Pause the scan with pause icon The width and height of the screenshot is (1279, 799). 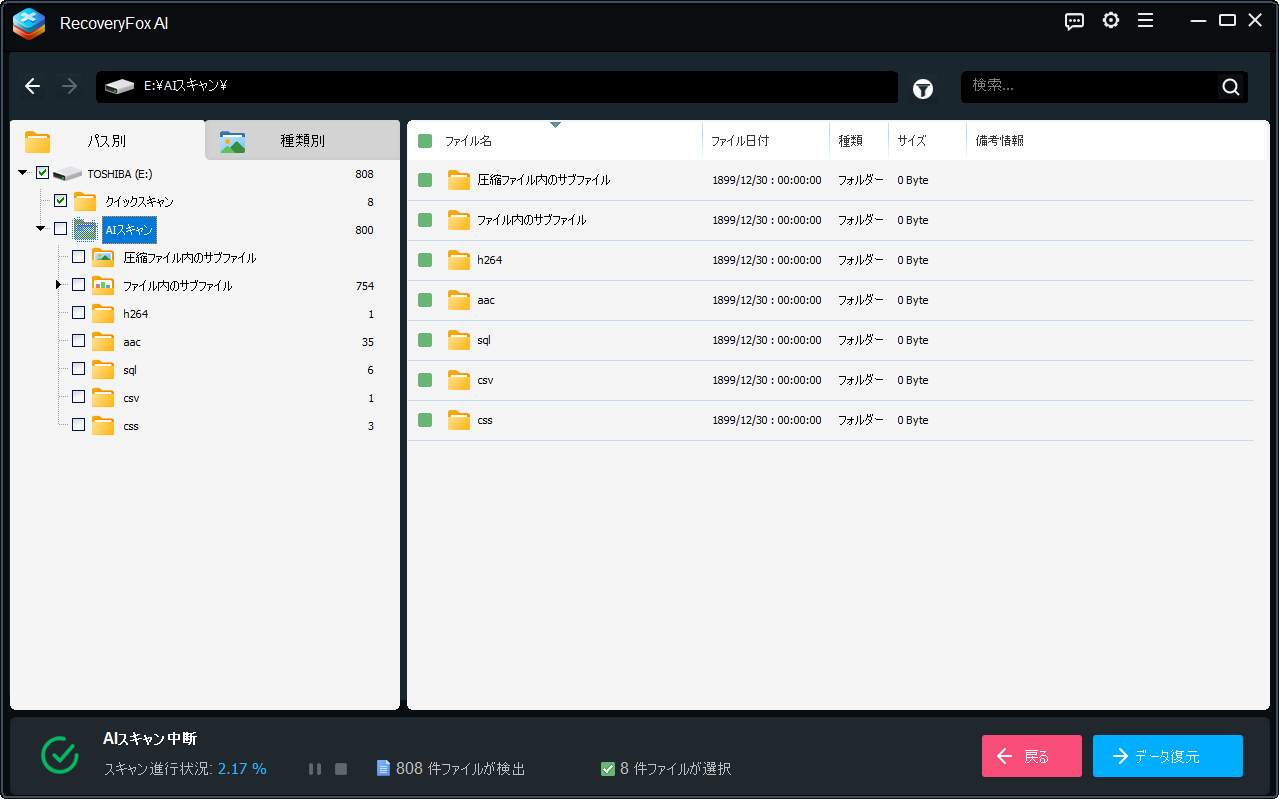point(315,769)
